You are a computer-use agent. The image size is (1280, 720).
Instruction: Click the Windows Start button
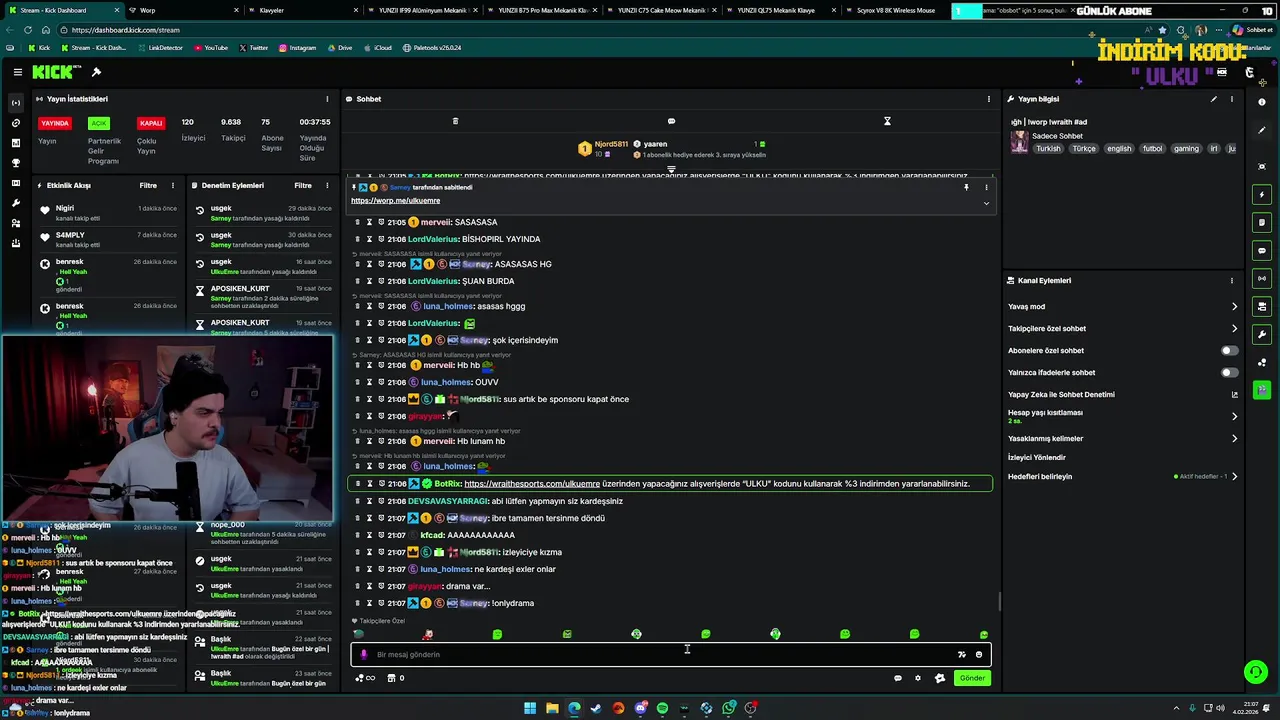[x=530, y=708]
